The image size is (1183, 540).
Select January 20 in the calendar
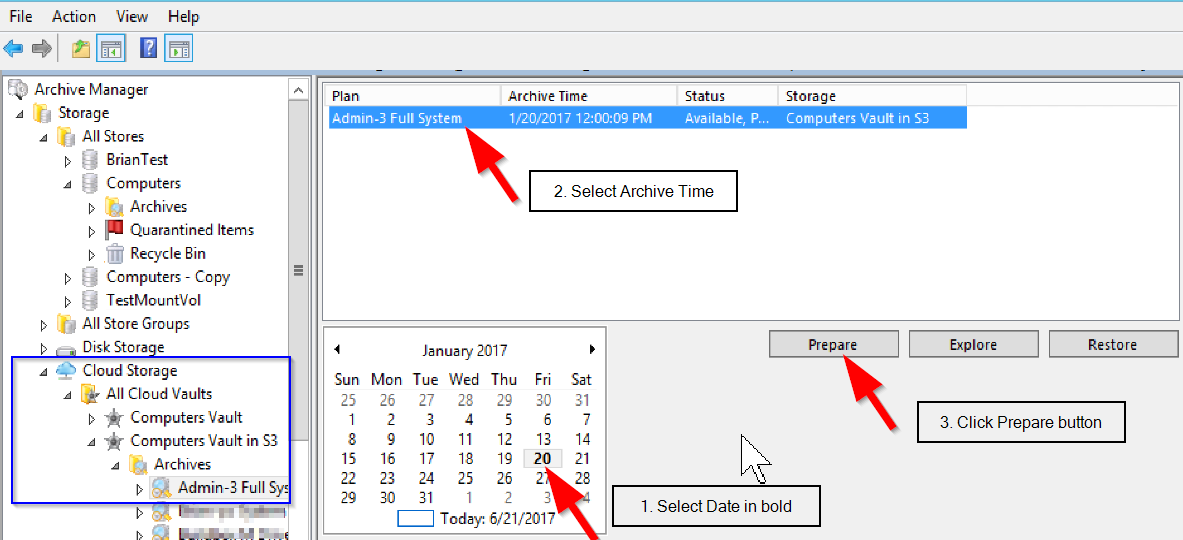coord(542,459)
